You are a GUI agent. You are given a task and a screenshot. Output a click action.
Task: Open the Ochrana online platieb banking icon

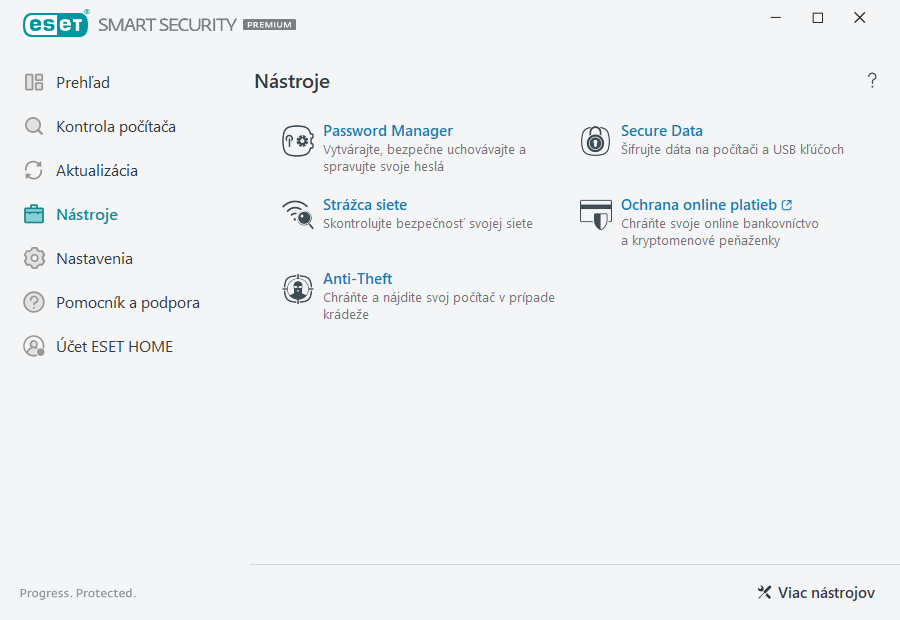coord(595,215)
